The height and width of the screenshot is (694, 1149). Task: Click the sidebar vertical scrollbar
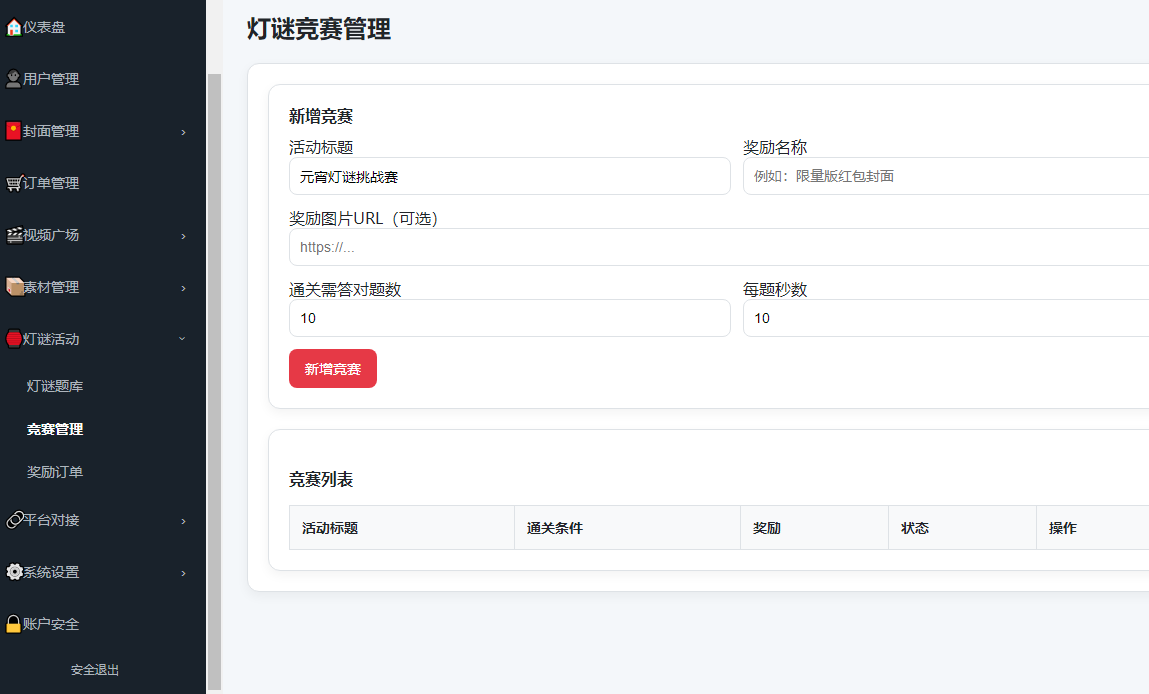[214, 380]
